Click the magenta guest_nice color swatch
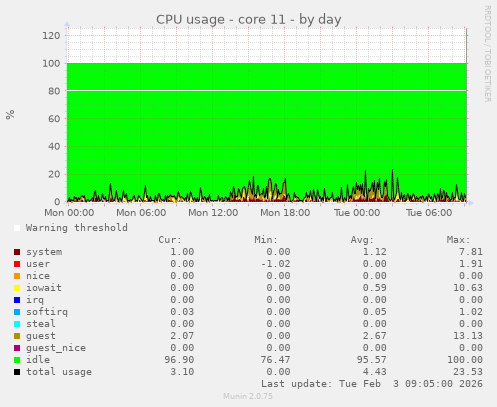This screenshot has height=407, width=497. click(x=17, y=348)
